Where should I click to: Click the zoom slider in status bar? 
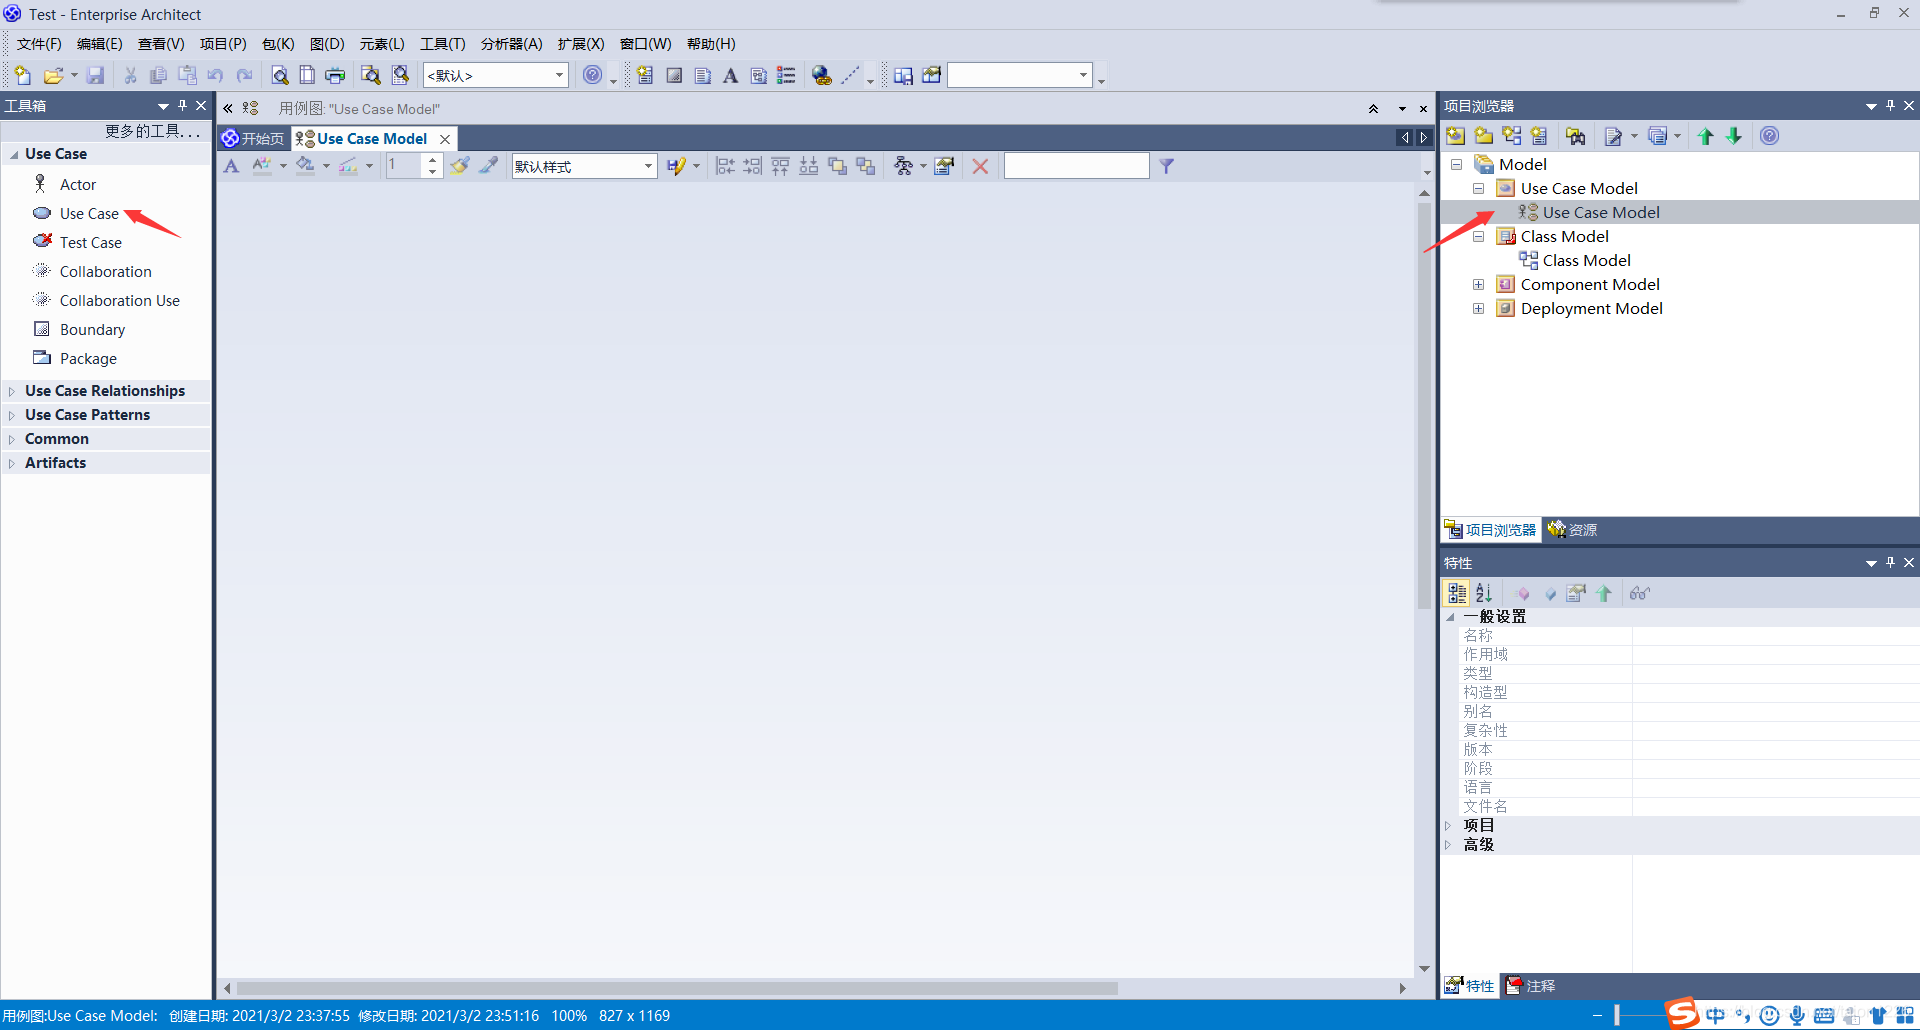[1616, 1015]
